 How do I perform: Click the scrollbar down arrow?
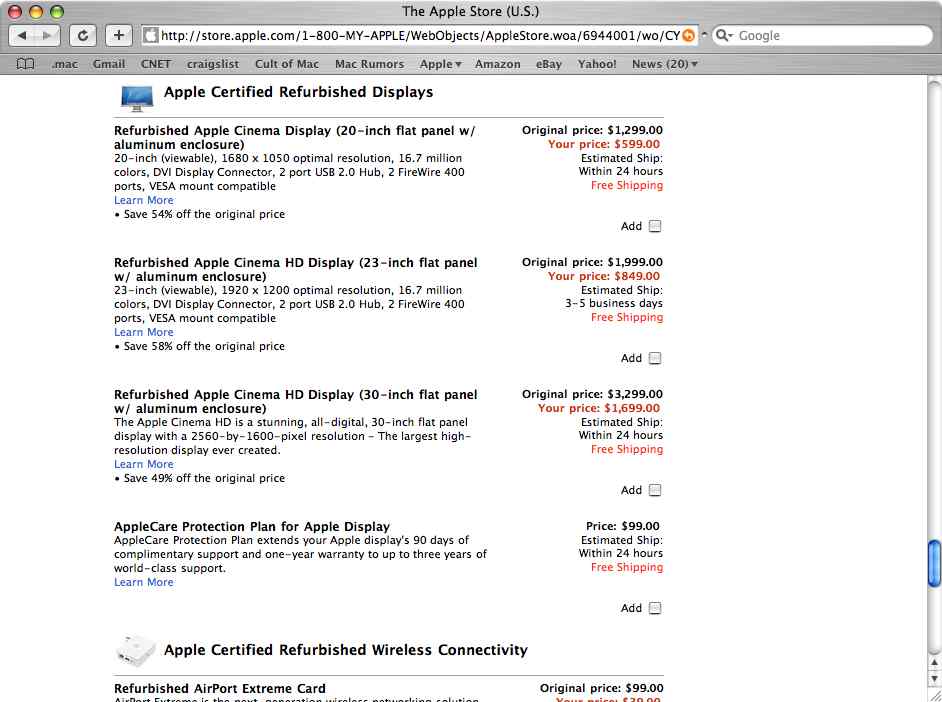pos(934,678)
